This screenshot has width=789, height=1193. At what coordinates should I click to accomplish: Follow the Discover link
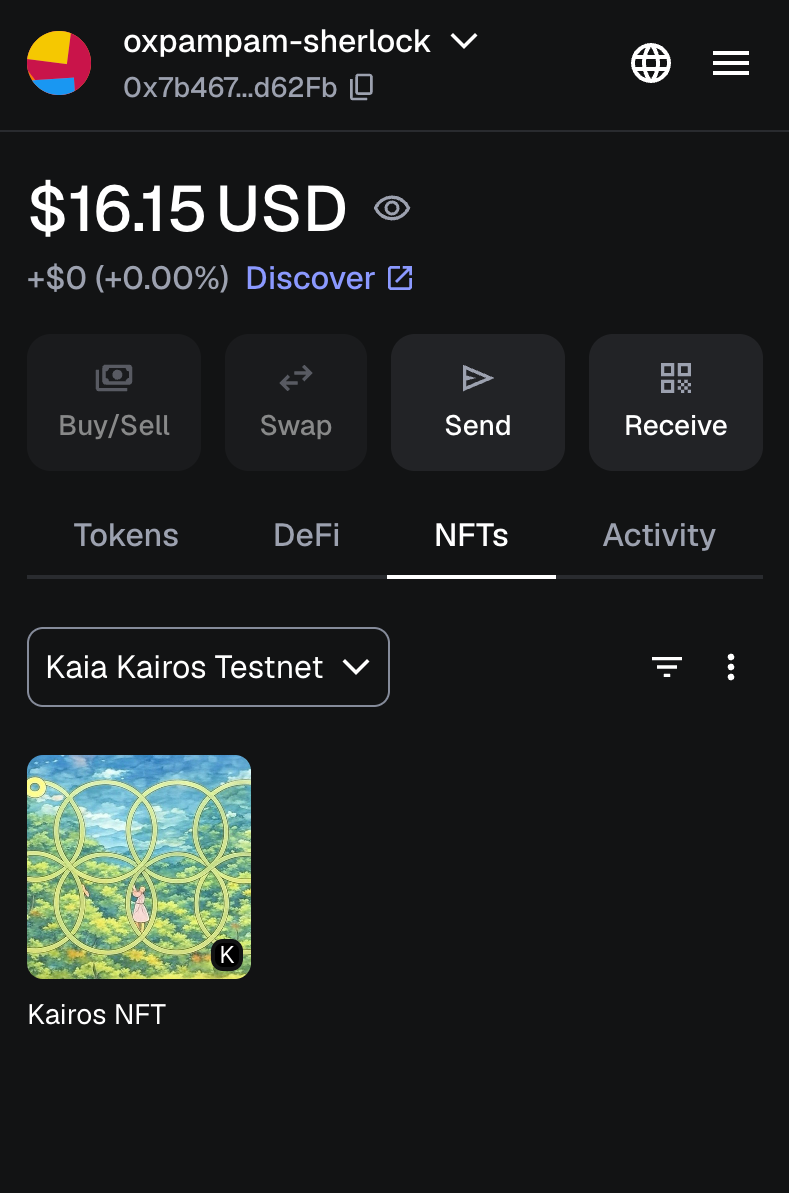click(310, 278)
